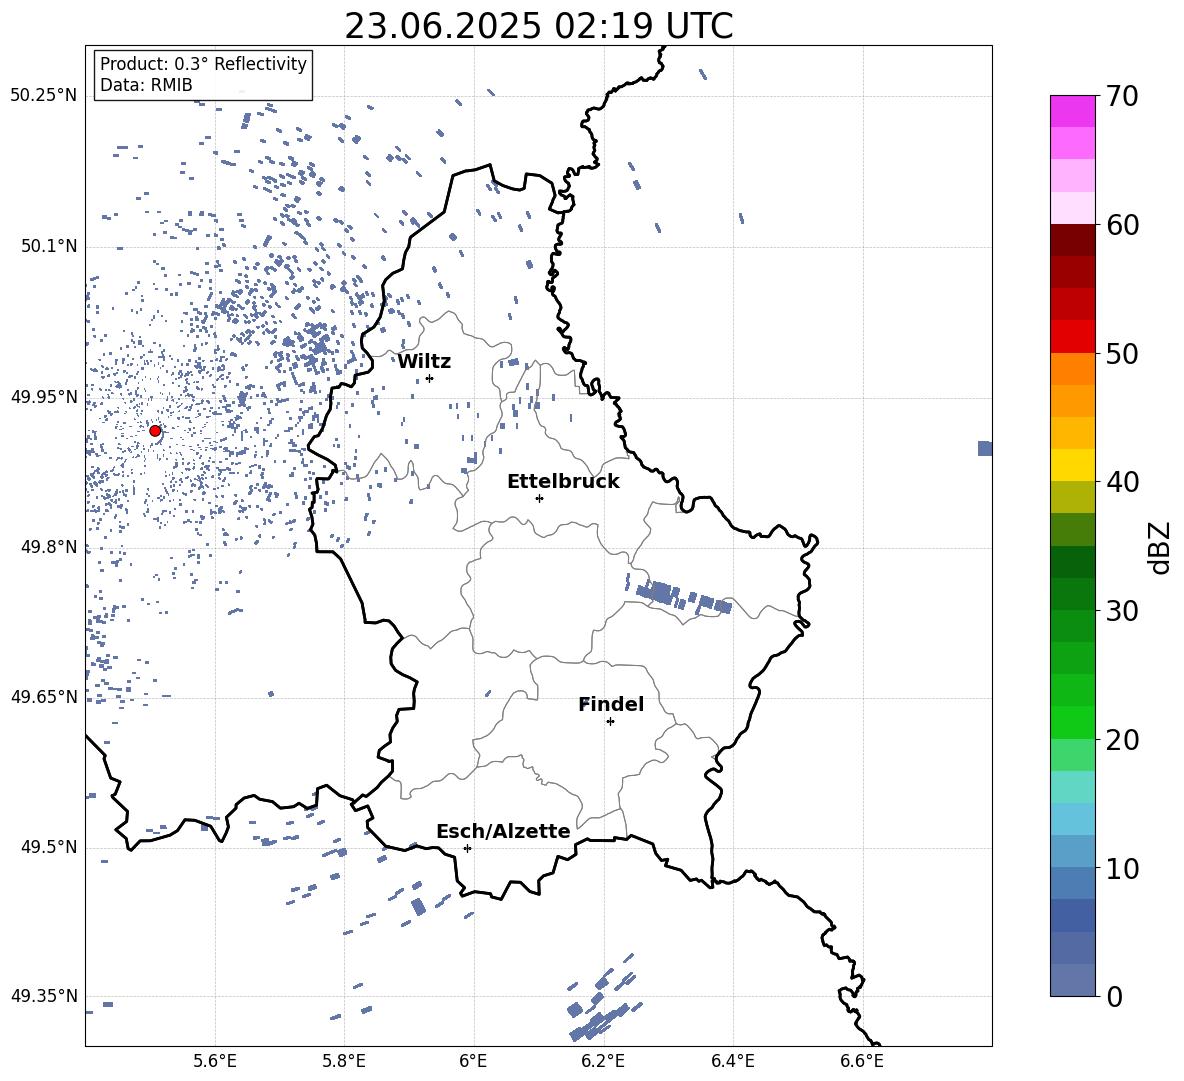
Task: Click the colorbar tick label 20
Action: 1122,740
